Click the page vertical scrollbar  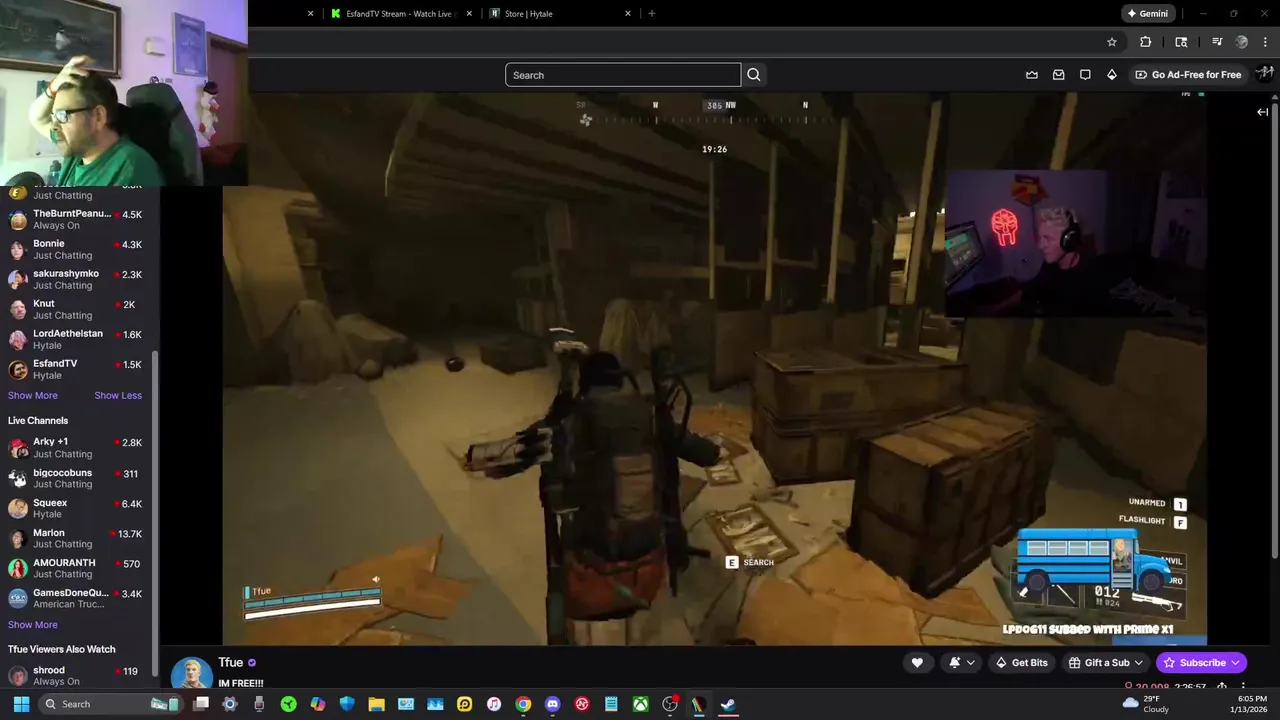coord(1276,330)
